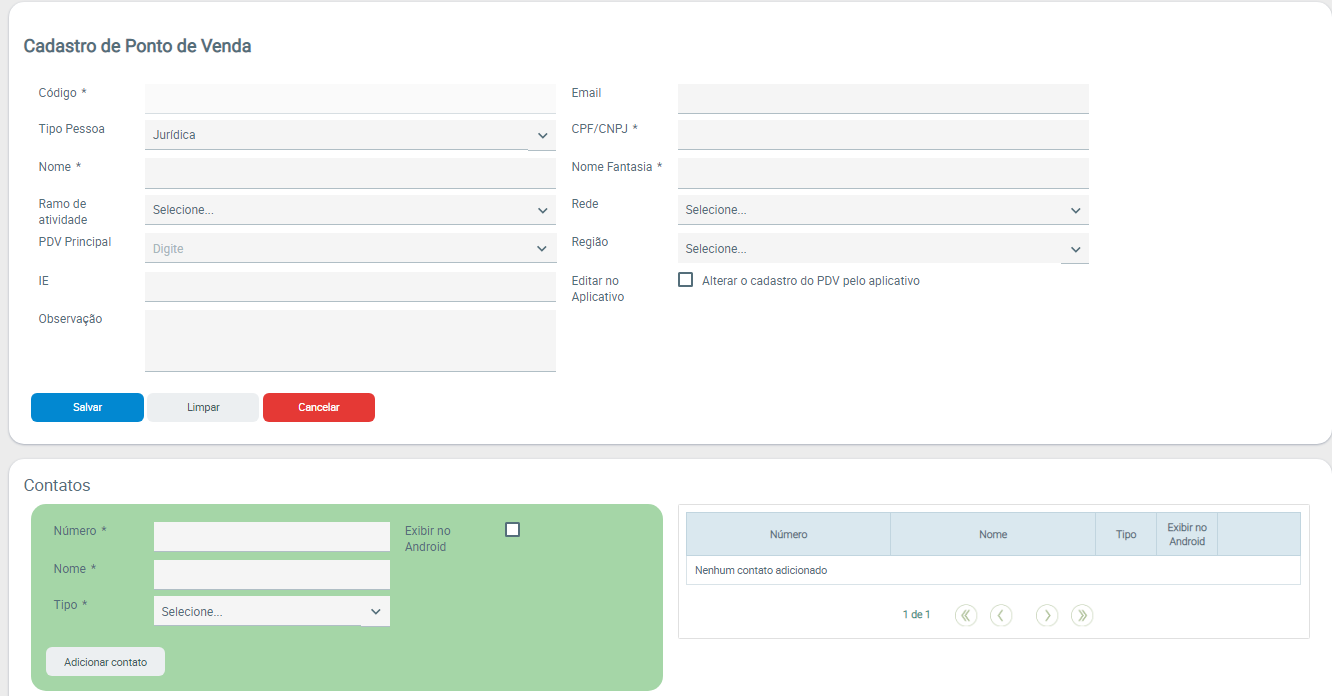
Task: Select contact Tipo dropdown
Action: (x=271, y=611)
